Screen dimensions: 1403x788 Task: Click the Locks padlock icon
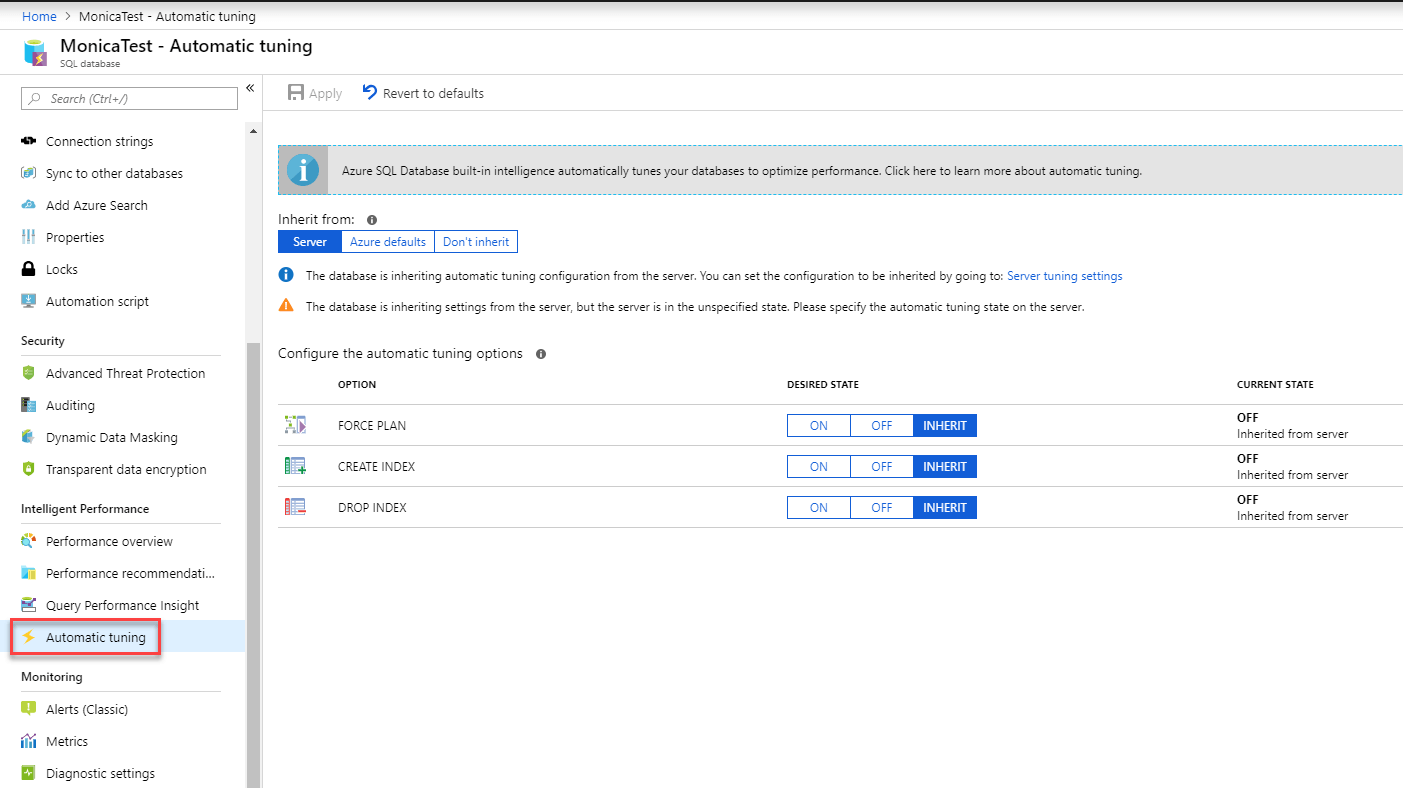(x=29, y=269)
